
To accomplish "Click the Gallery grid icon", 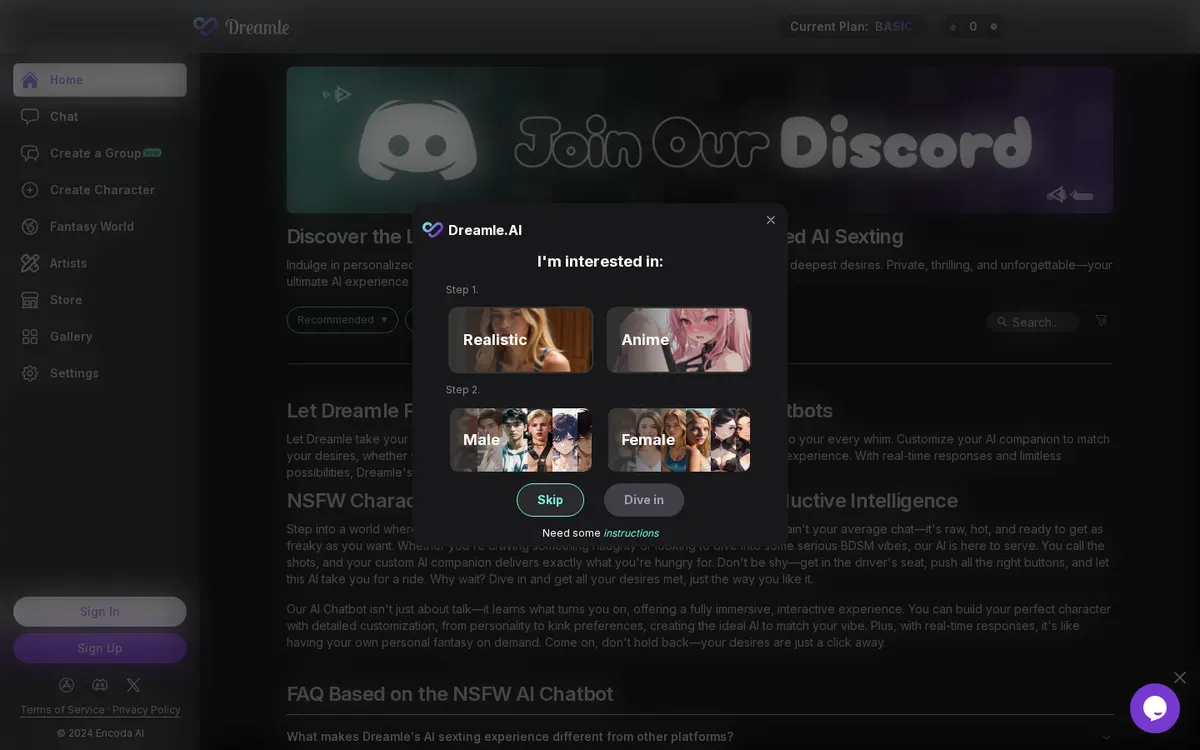I will (30, 337).
